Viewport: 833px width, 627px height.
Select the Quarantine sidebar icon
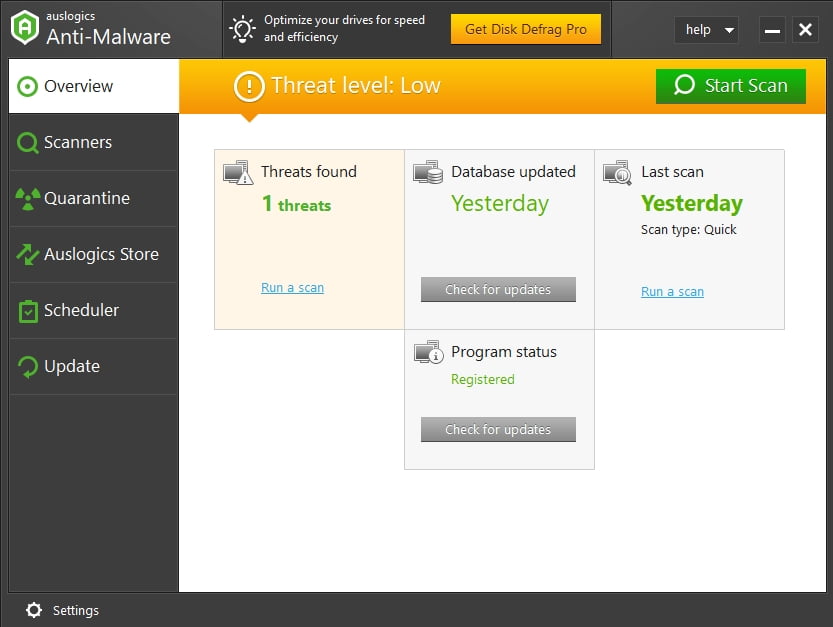coord(28,198)
